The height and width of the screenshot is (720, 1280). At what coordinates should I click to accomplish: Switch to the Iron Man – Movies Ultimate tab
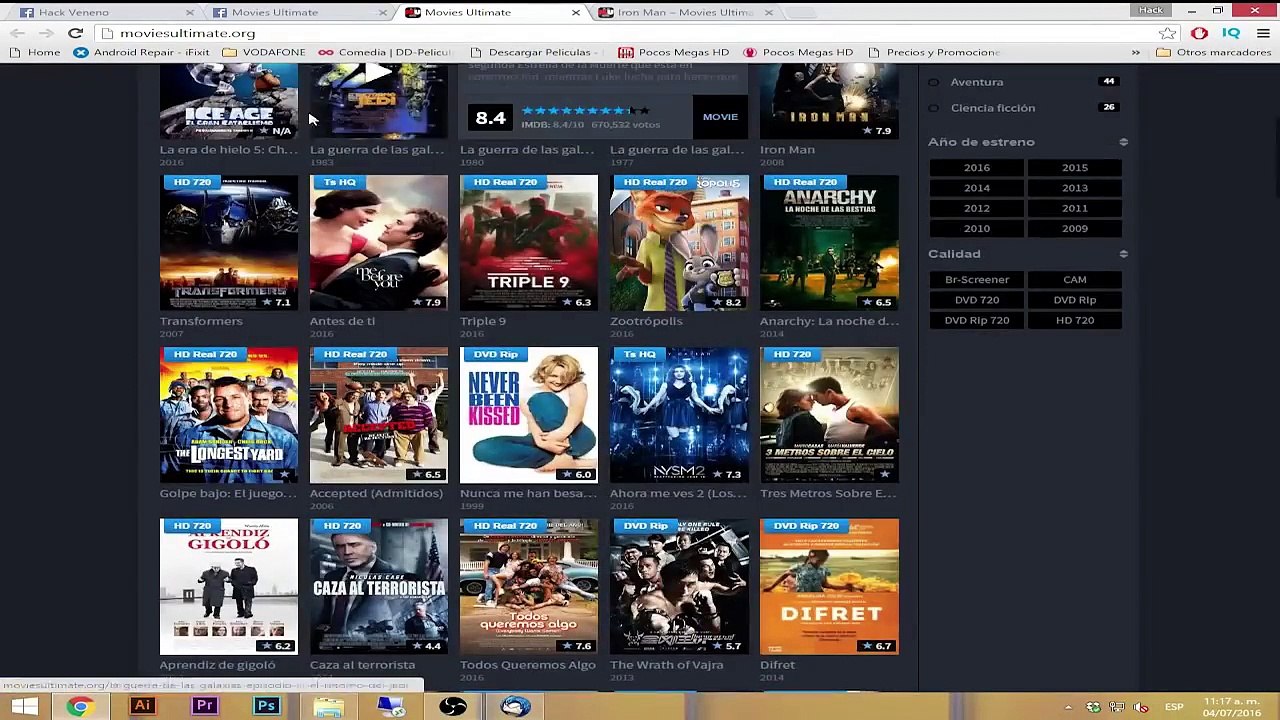pos(685,12)
